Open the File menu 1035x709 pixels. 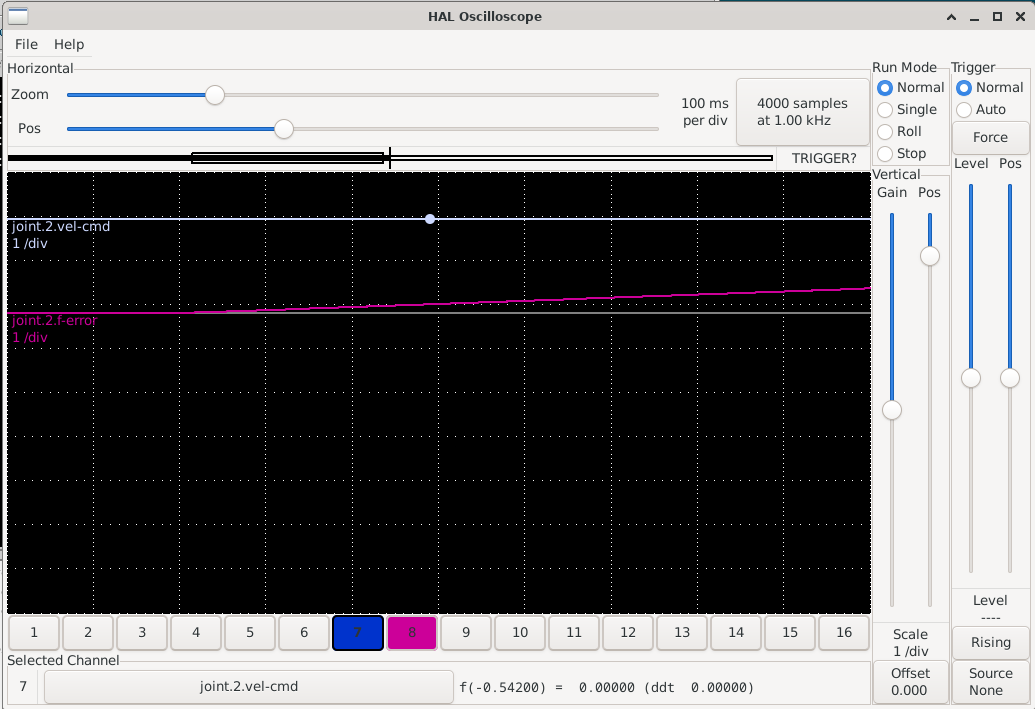coord(26,44)
